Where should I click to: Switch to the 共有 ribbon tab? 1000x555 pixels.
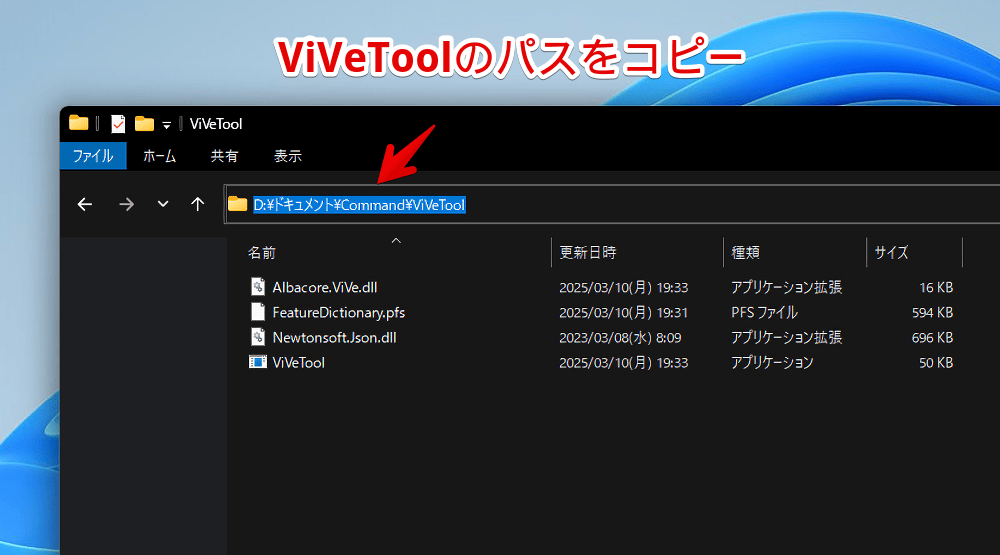[224, 156]
